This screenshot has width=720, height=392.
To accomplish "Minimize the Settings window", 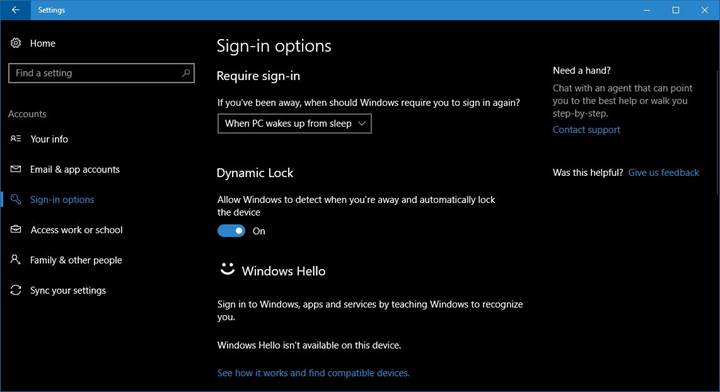I will [x=647, y=10].
